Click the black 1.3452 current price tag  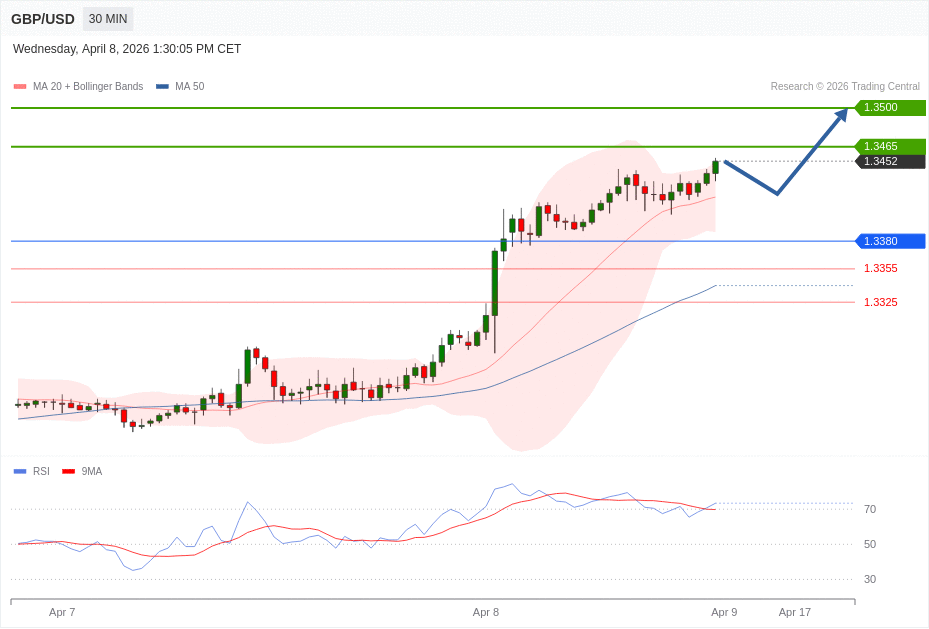point(889,161)
